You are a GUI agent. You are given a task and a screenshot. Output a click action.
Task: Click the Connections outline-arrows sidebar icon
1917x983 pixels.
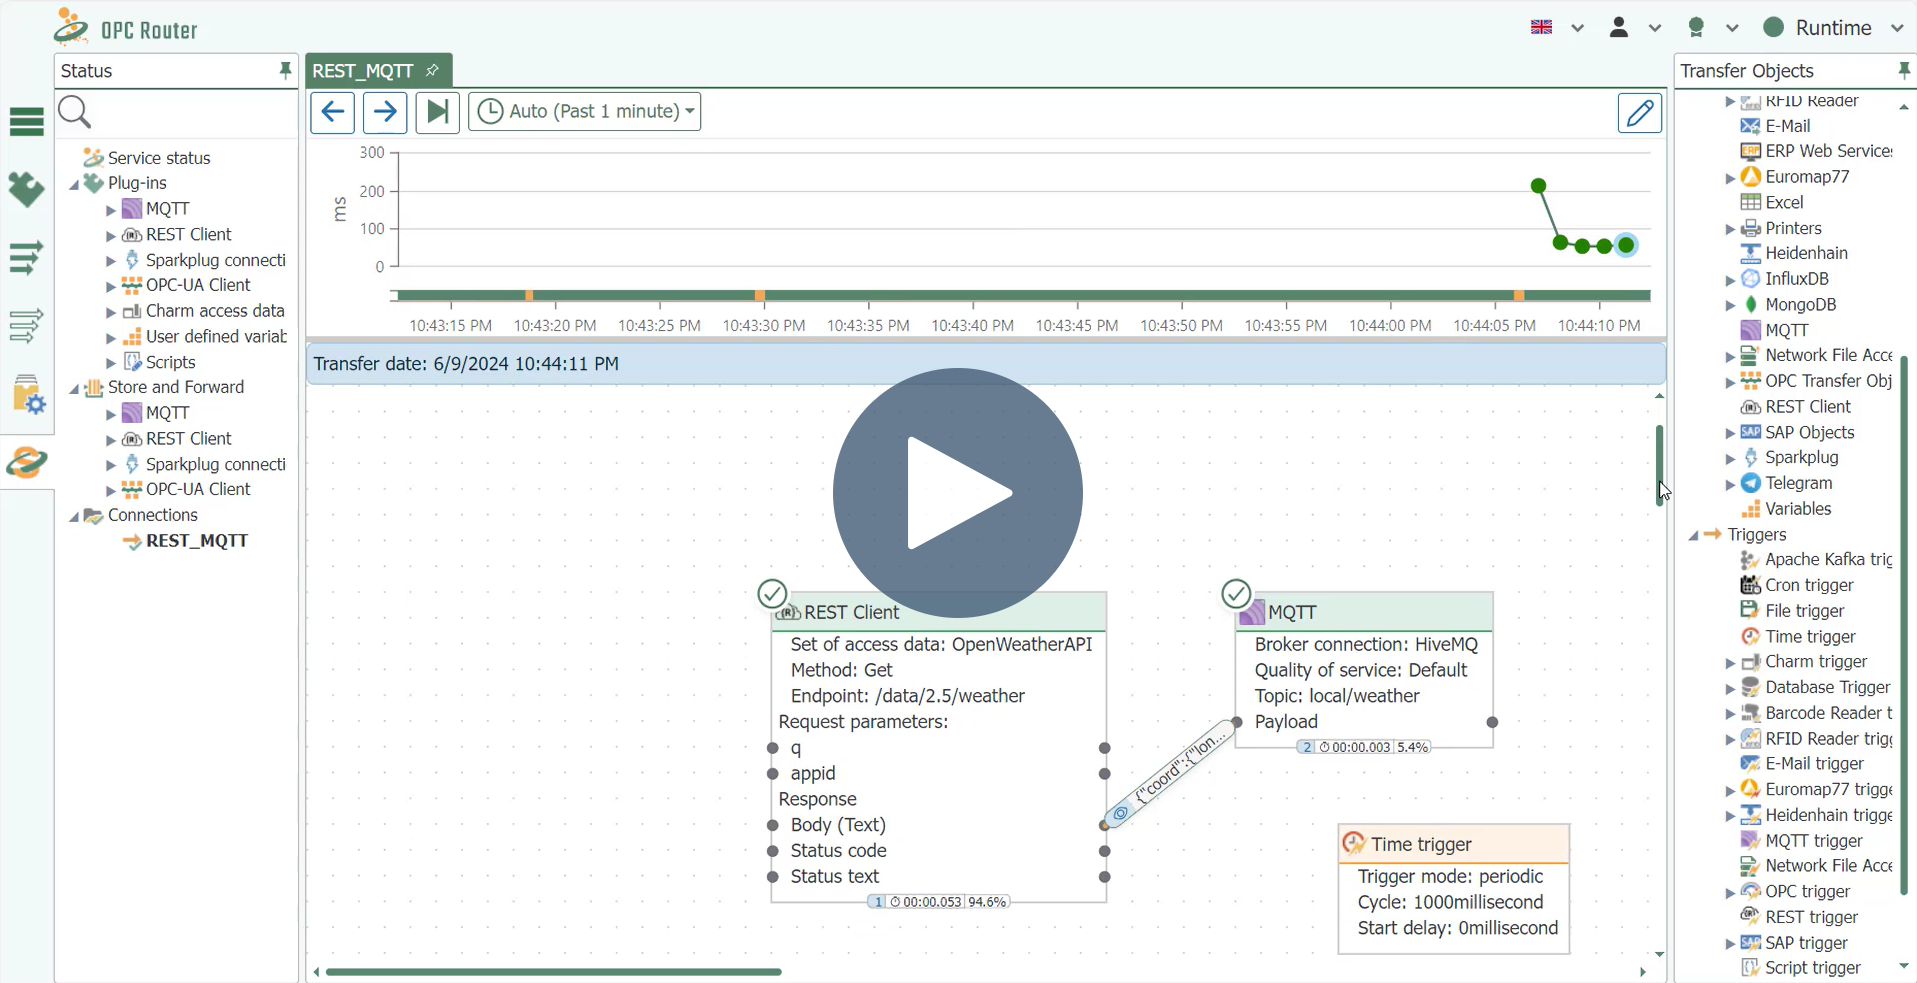26,325
